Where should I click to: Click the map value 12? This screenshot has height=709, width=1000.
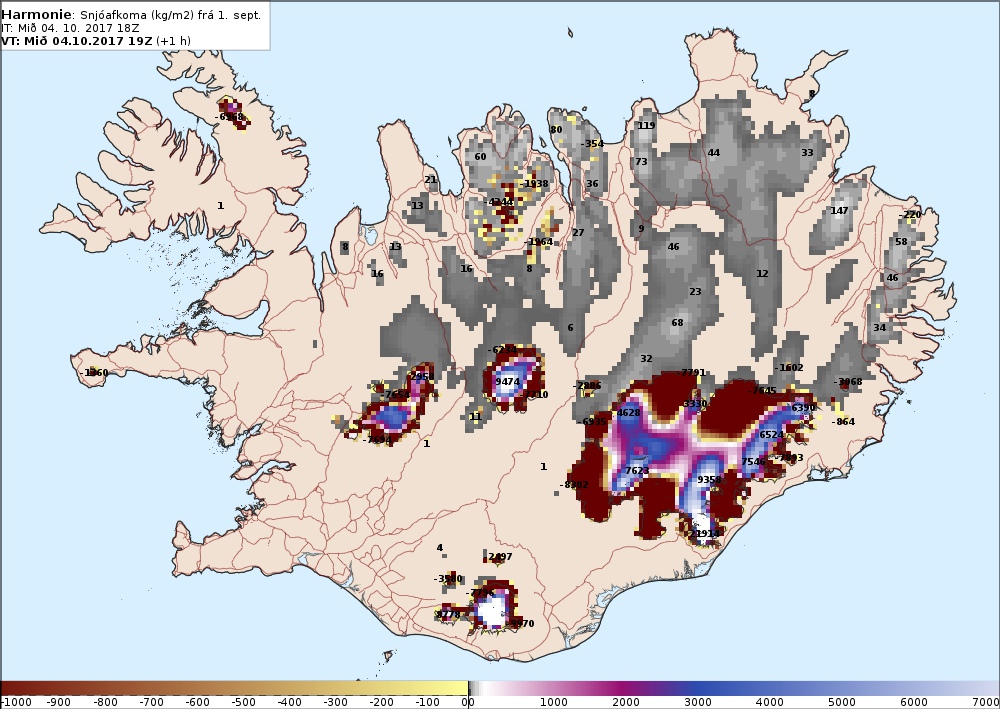(763, 274)
